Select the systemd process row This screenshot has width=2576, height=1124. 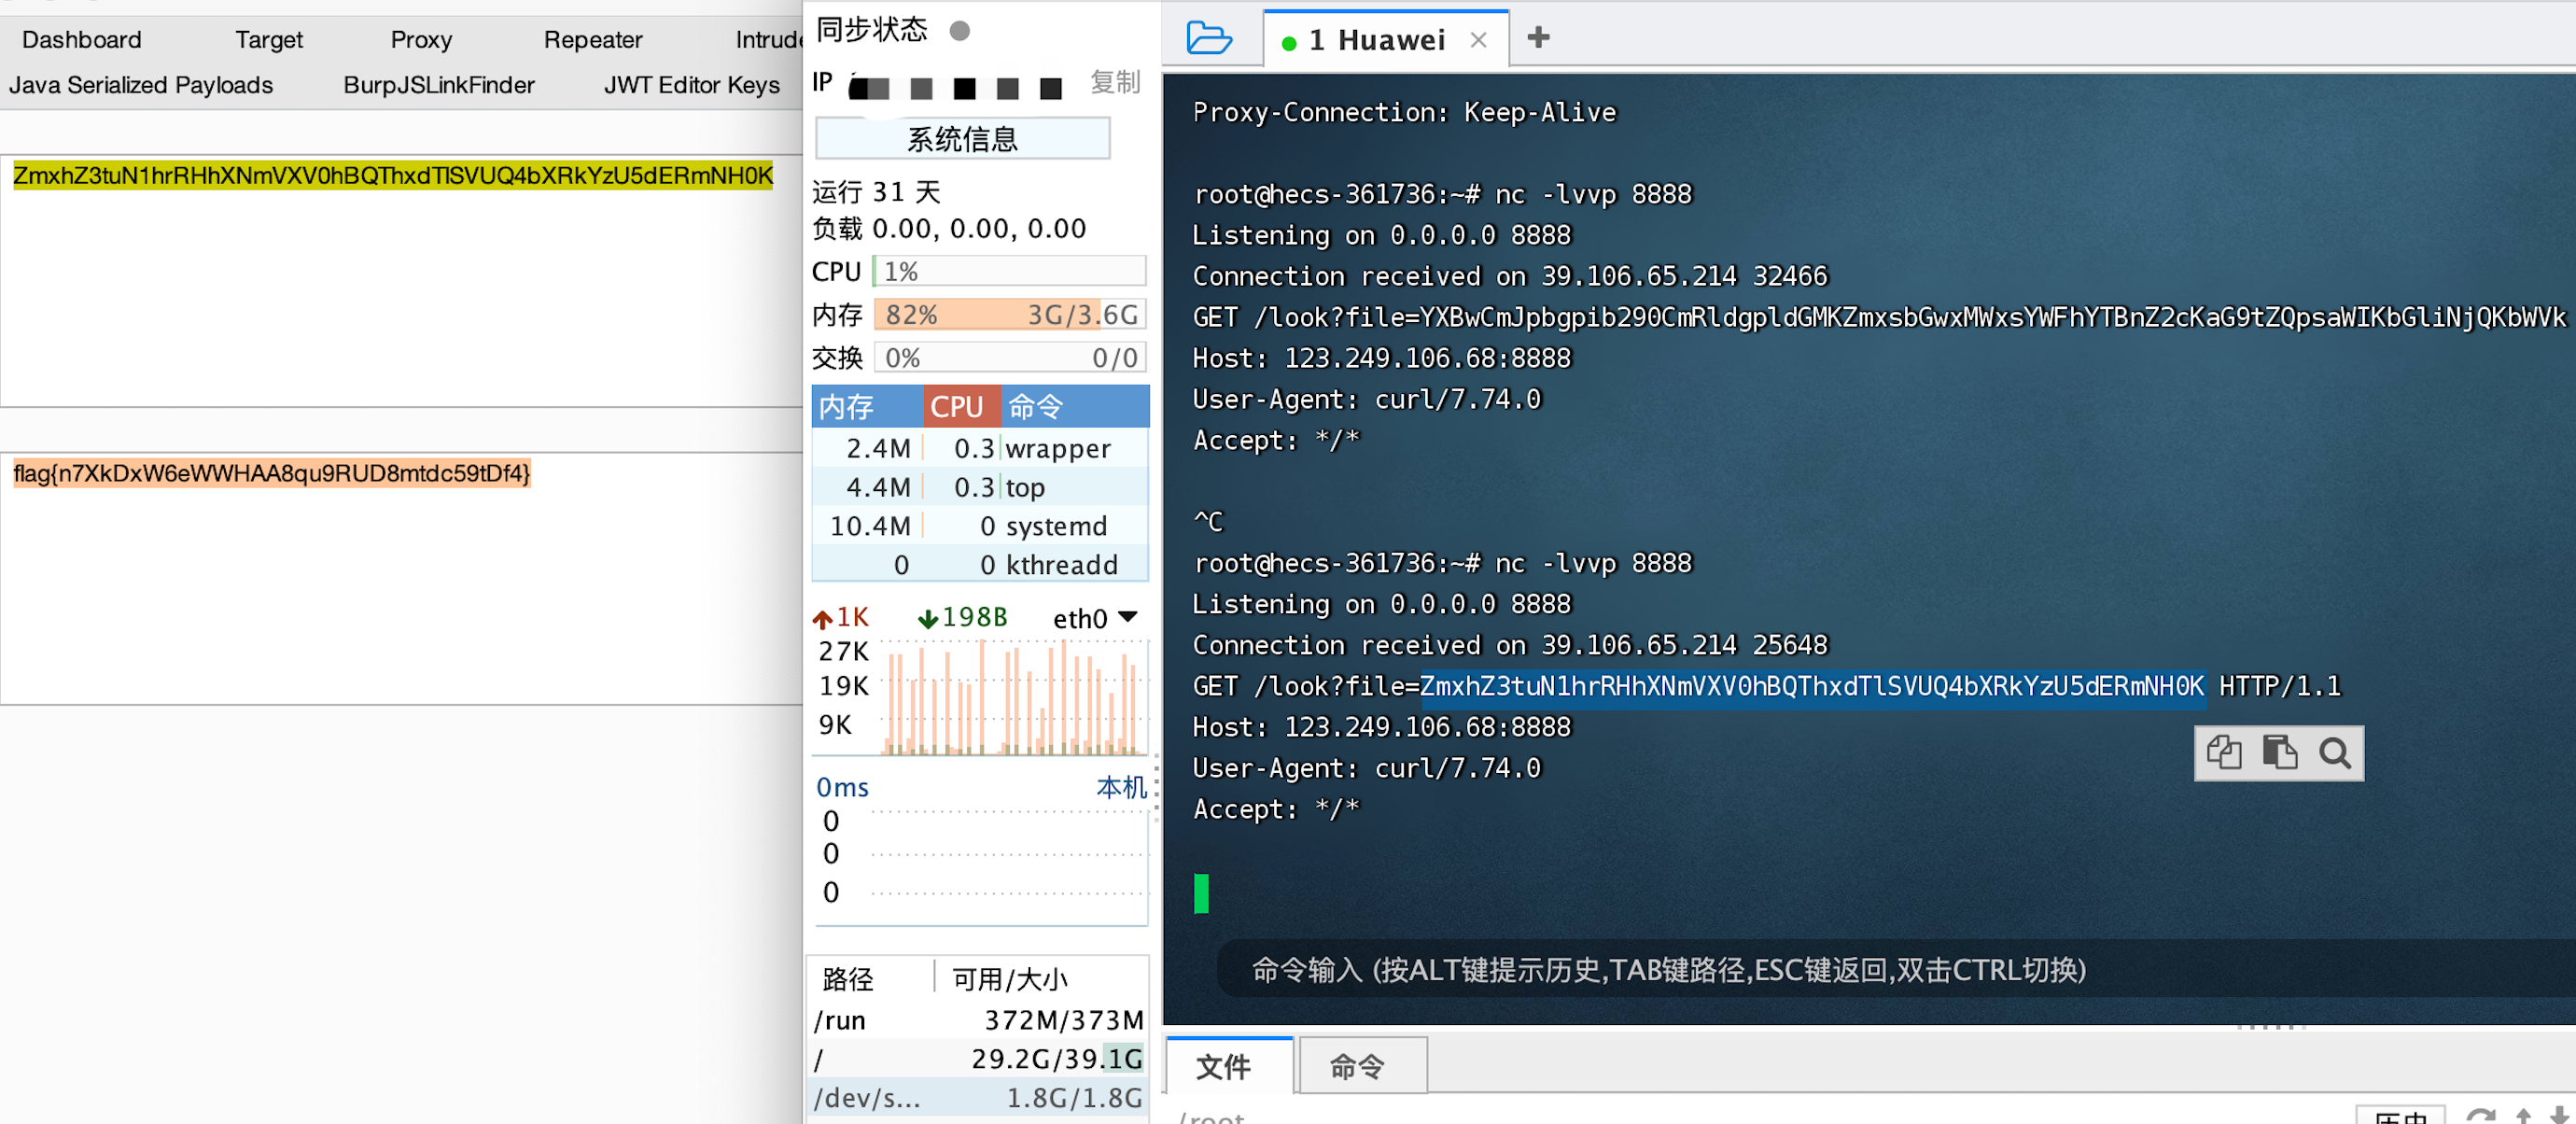(x=980, y=526)
